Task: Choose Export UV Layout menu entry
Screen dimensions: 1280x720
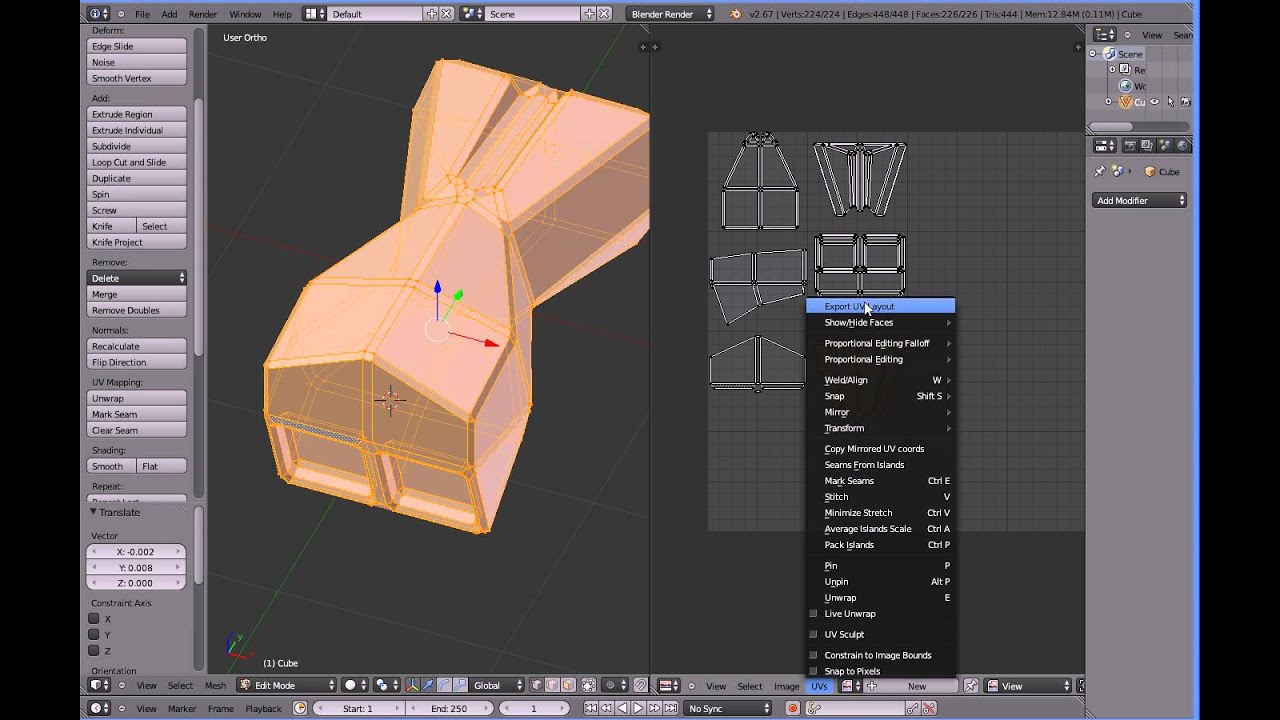Action: [880, 307]
